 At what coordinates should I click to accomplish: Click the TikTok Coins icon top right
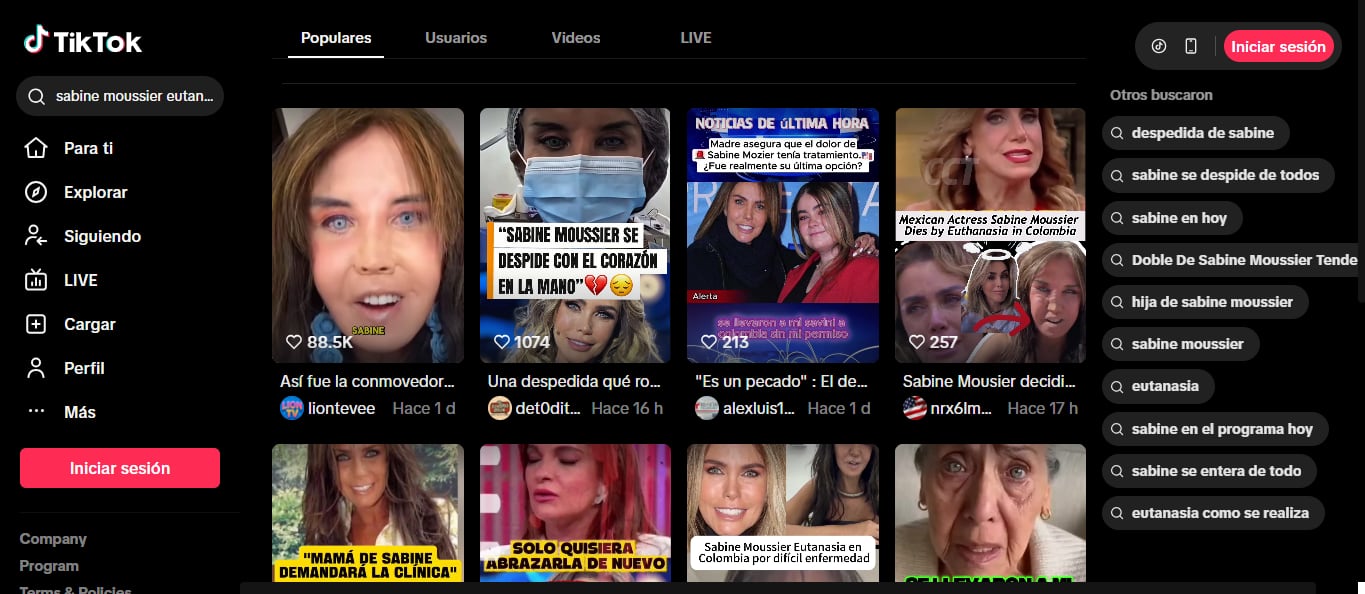[1159, 45]
